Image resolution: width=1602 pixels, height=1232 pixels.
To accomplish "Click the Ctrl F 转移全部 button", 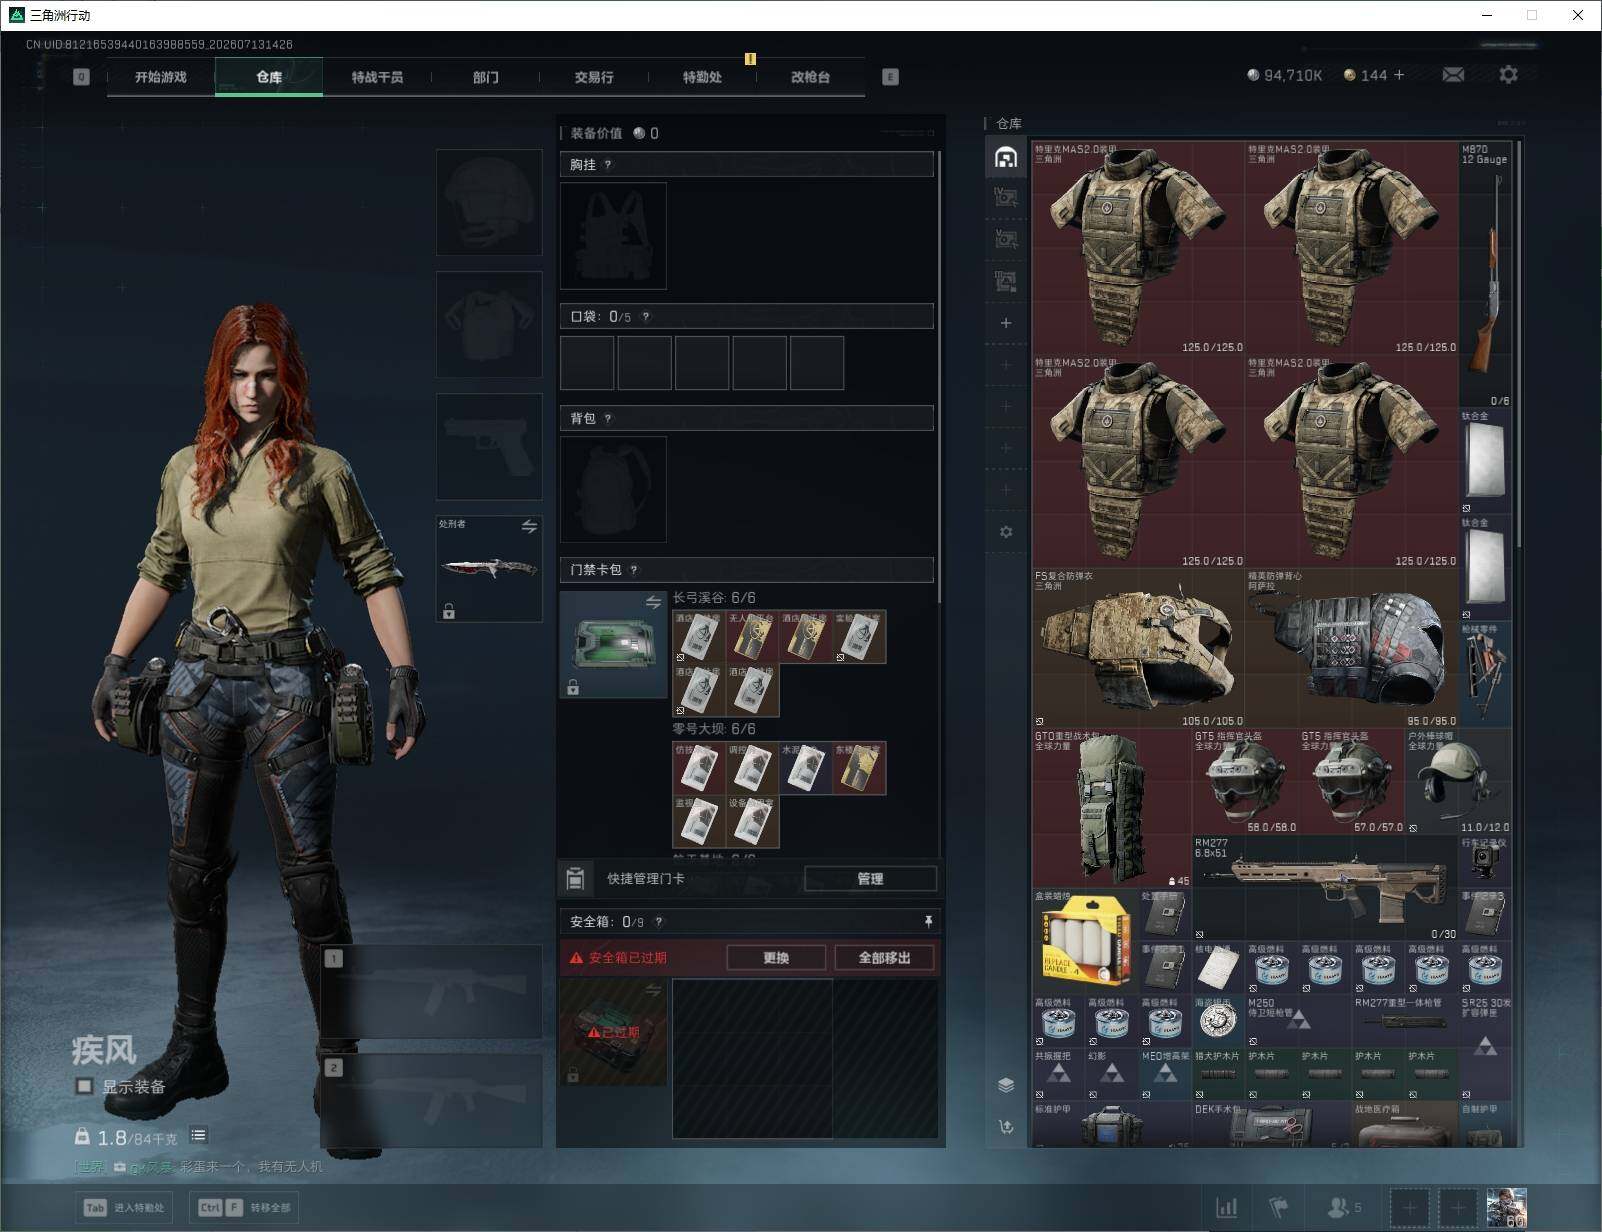I will tap(246, 1208).
